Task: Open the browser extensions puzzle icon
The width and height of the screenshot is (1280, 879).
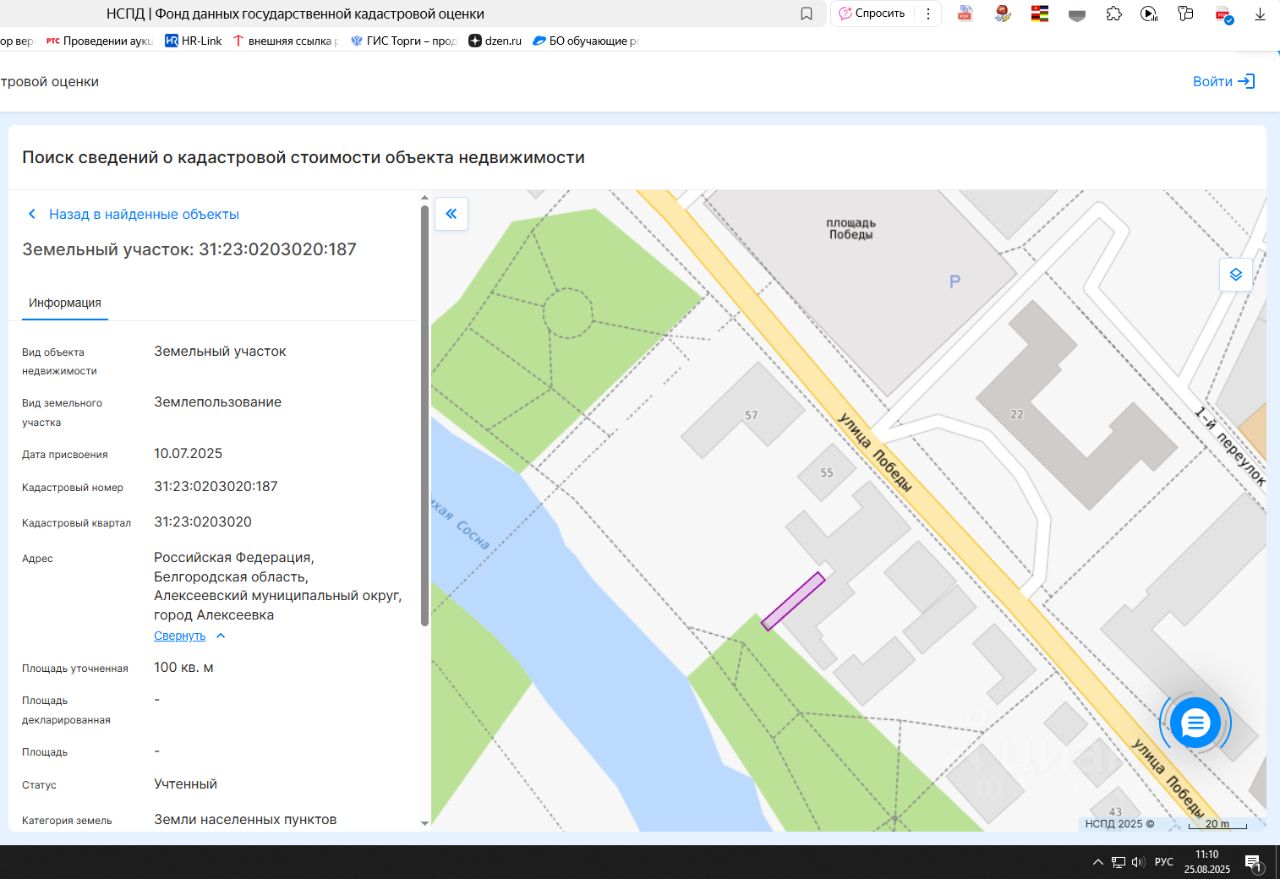Action: [1113, 14]
